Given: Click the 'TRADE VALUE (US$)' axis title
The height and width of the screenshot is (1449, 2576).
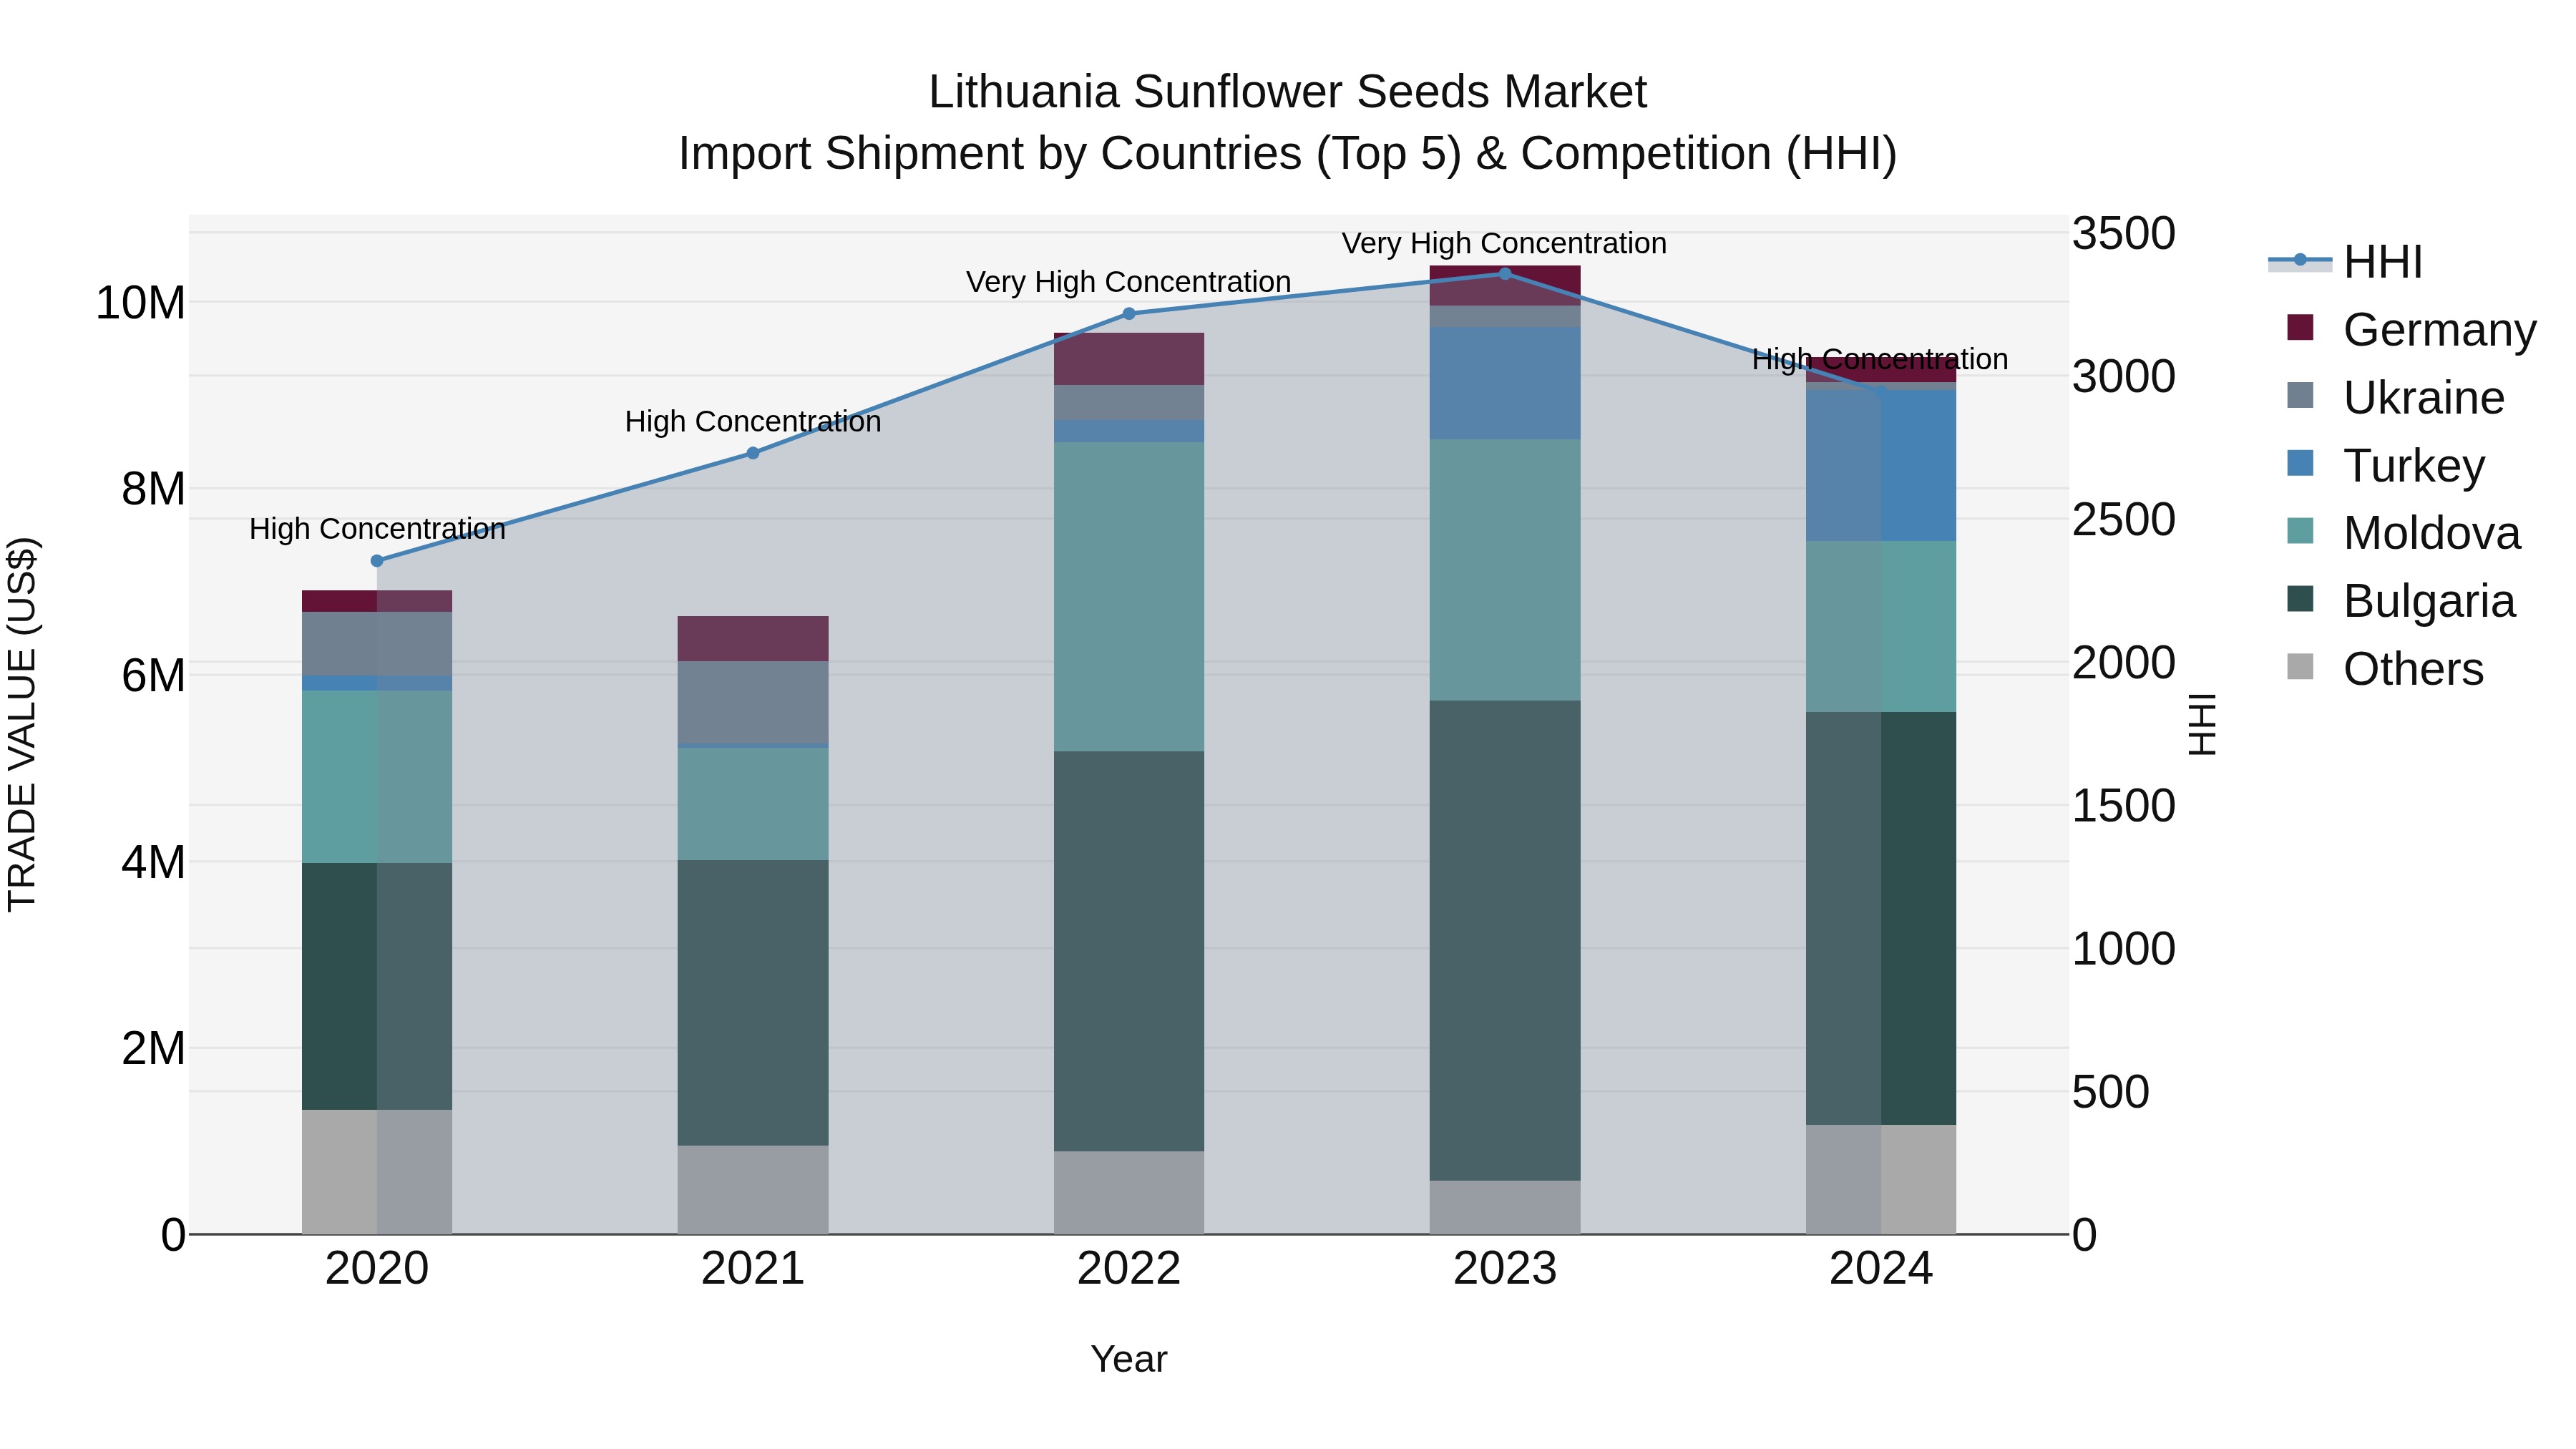Looking at the screenshot, I should point(22,724).
